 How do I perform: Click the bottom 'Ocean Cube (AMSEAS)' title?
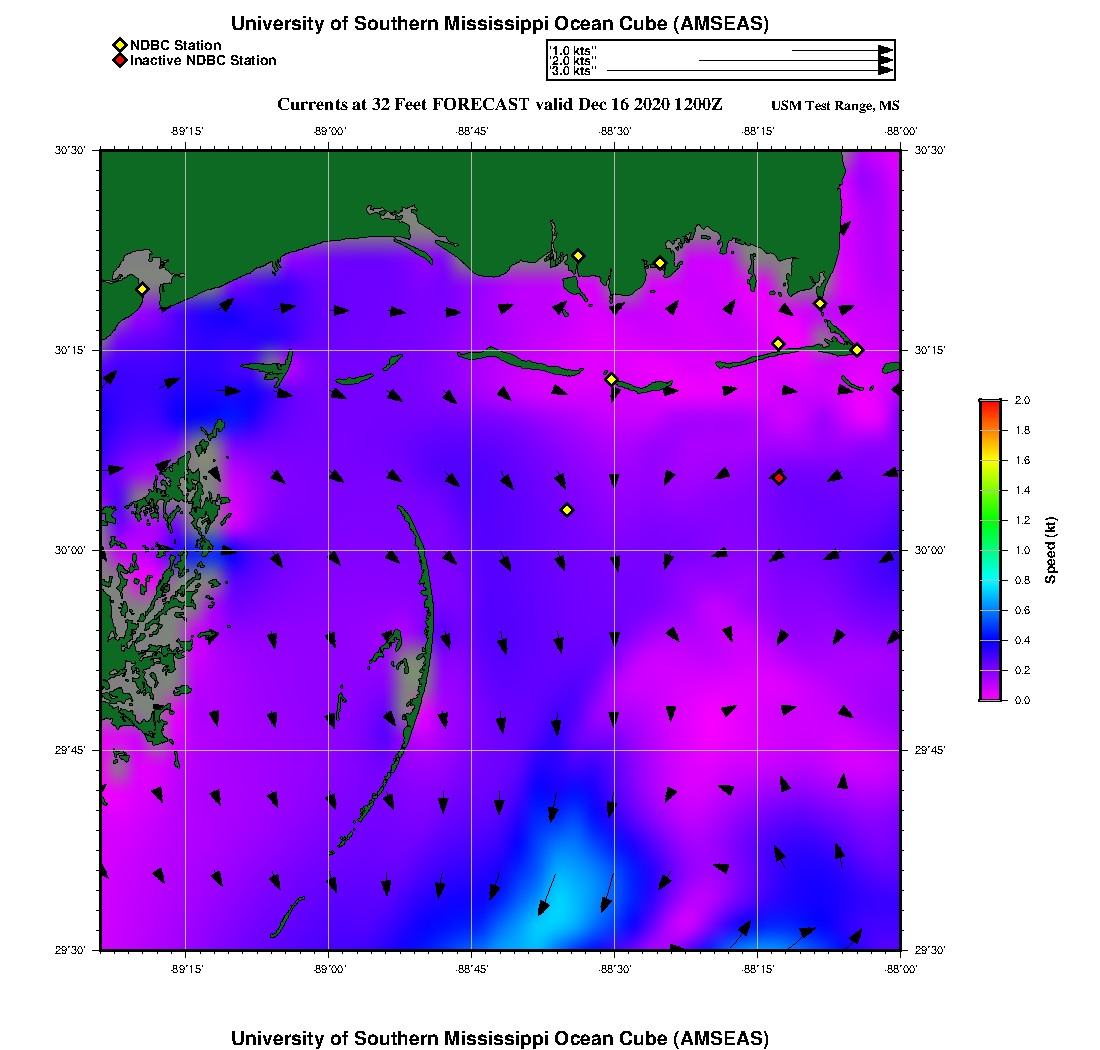coord(500,1038)
